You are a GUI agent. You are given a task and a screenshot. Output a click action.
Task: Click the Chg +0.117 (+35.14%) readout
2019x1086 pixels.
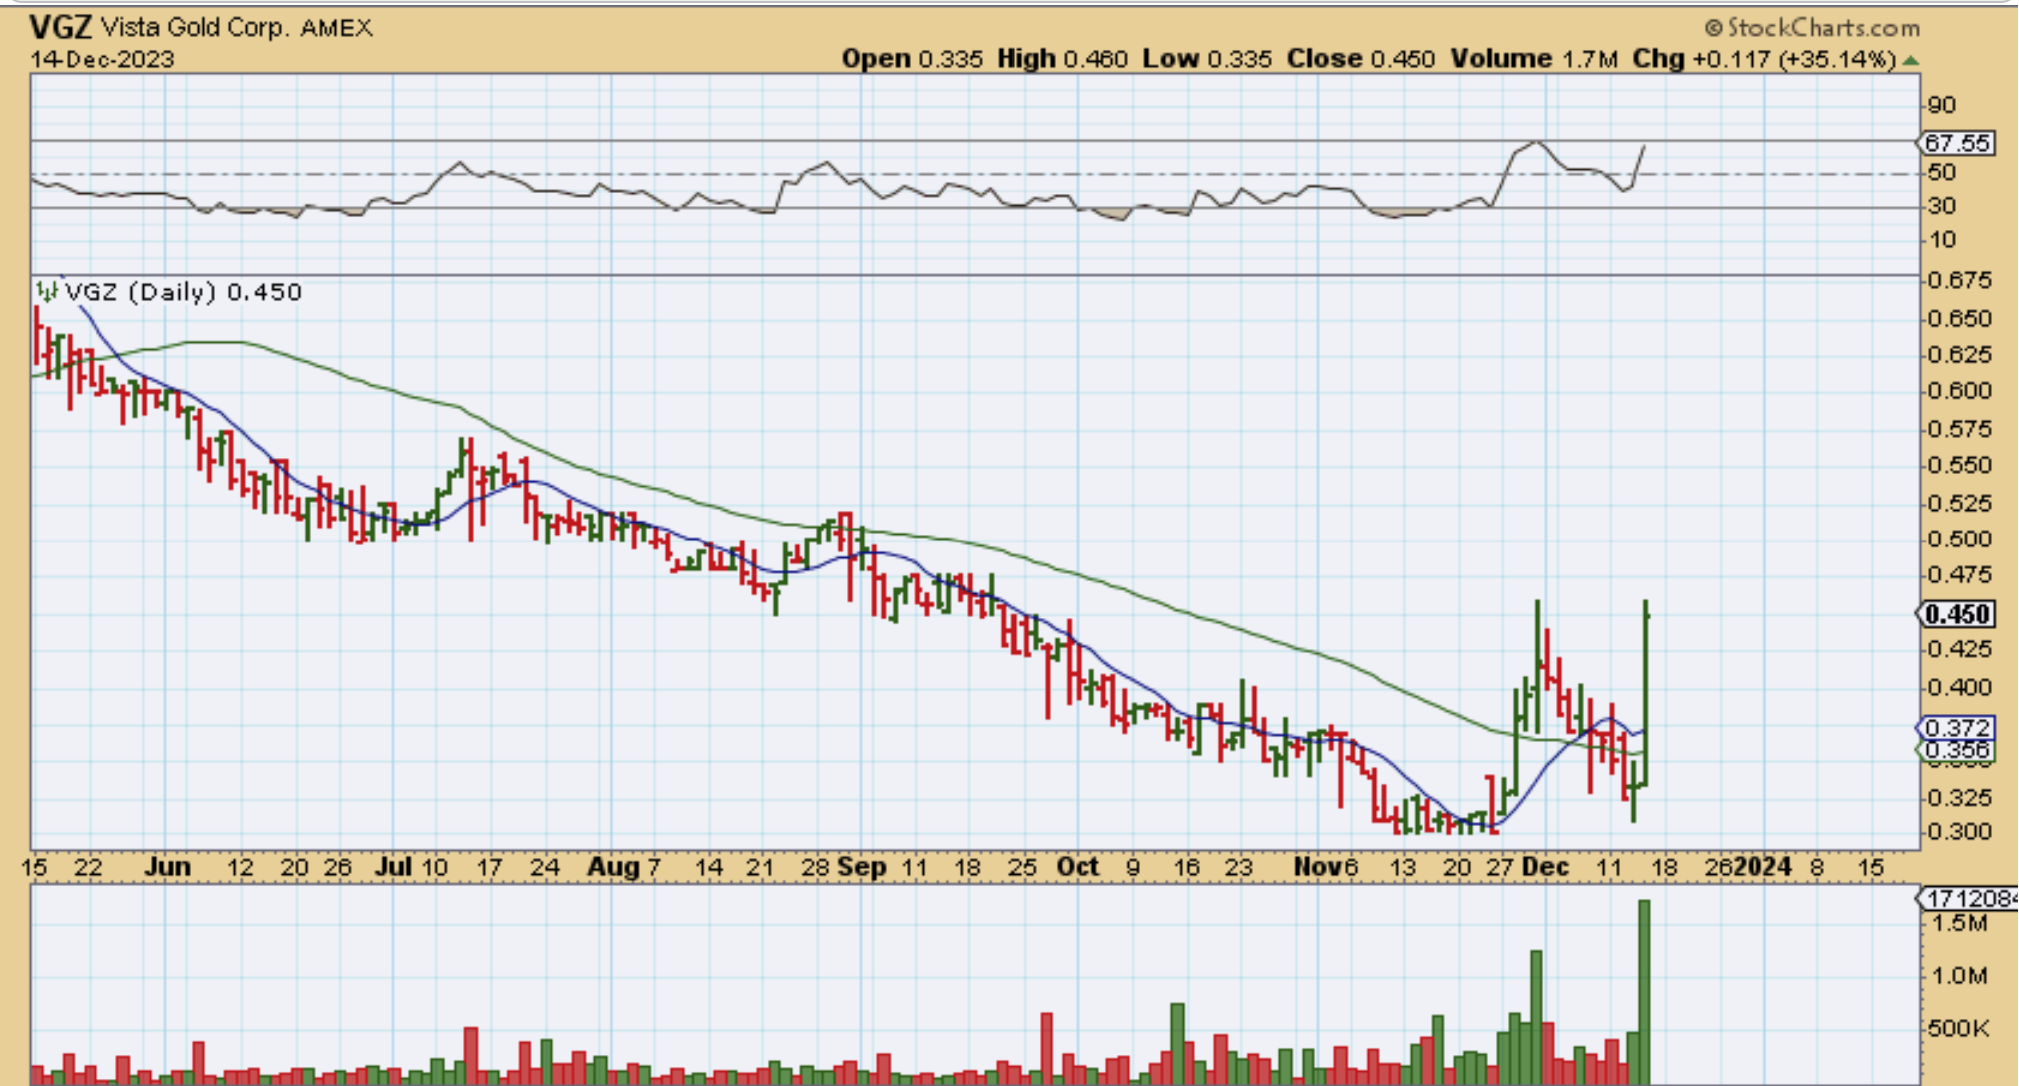1764,59
